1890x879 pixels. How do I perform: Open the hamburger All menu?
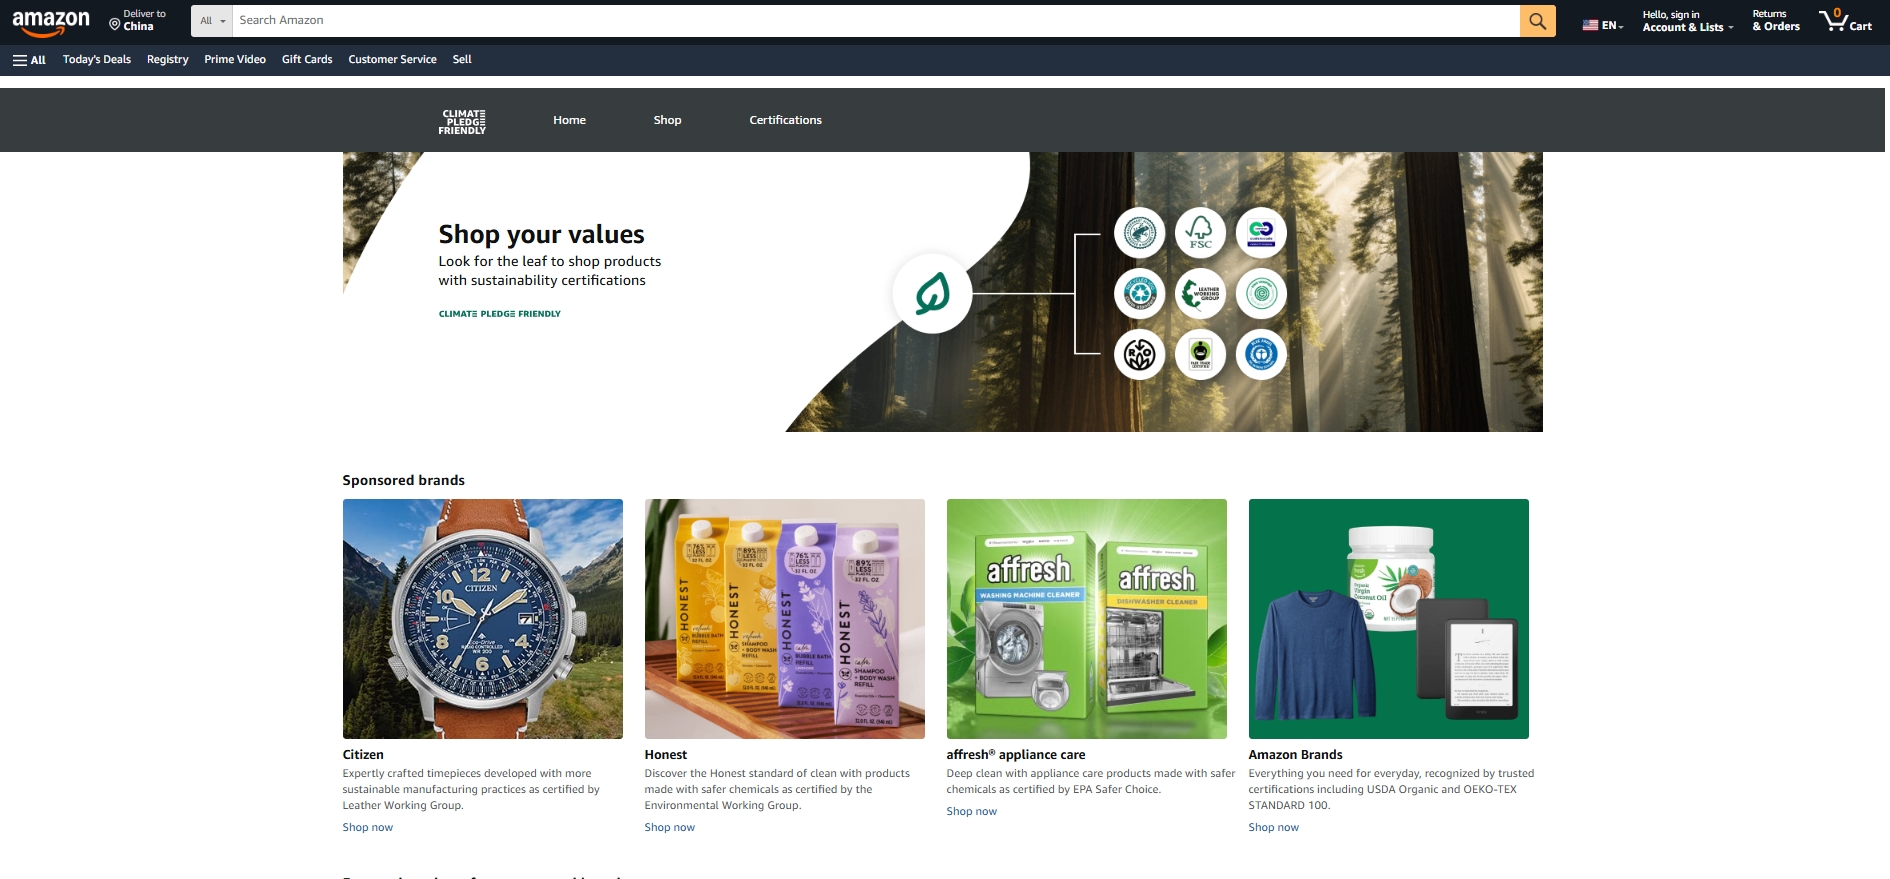pos(29,60)
